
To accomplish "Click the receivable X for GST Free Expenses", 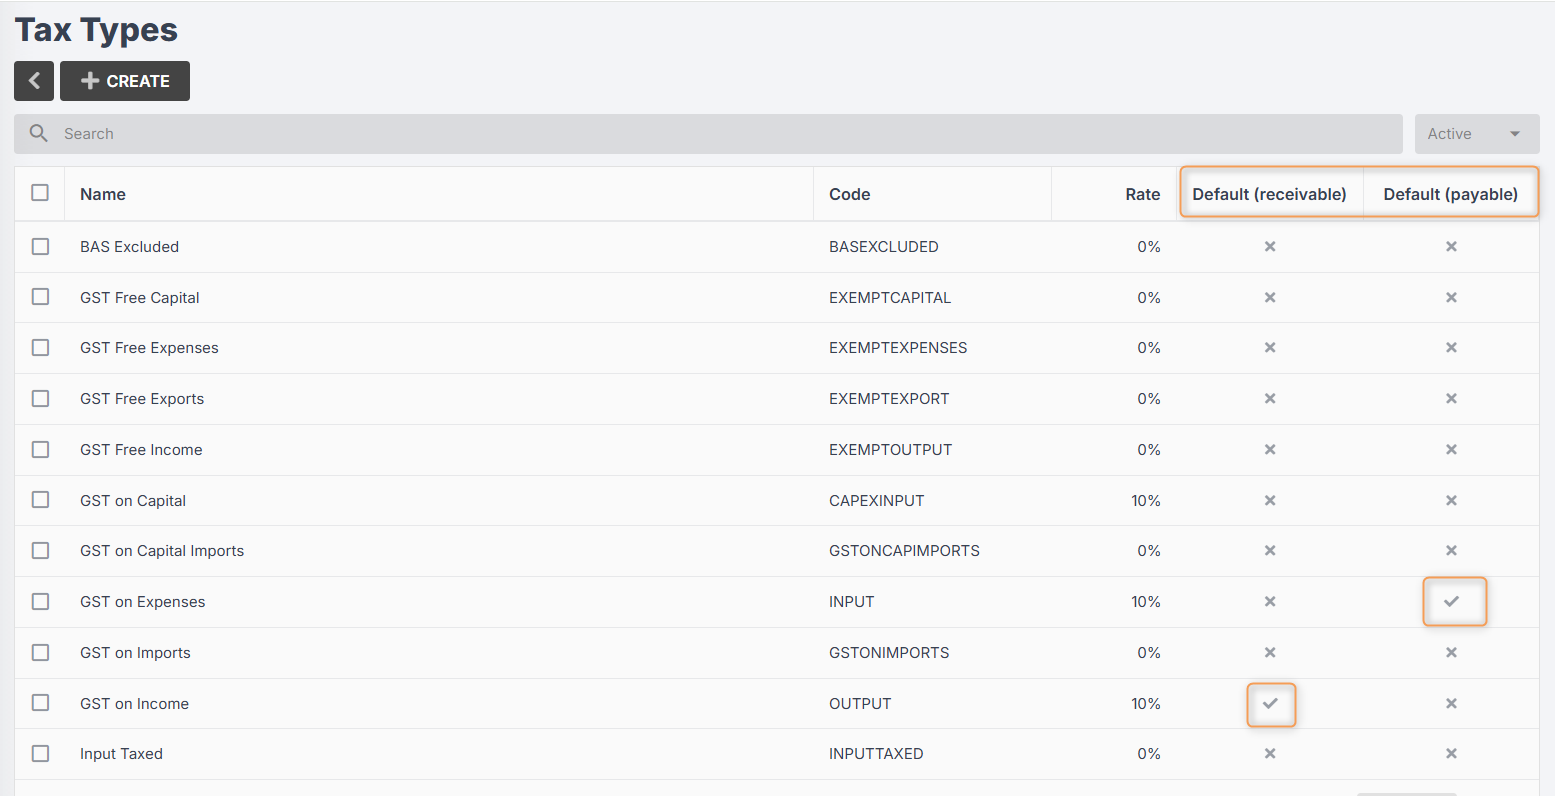I will pos(1270,347).
